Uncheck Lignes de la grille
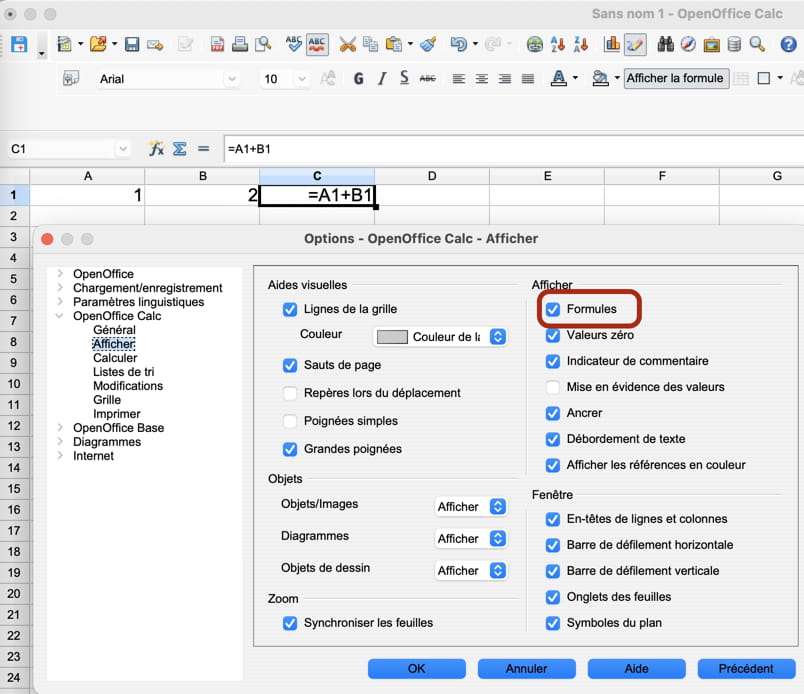The image size is (804, 694). point(290,309)
